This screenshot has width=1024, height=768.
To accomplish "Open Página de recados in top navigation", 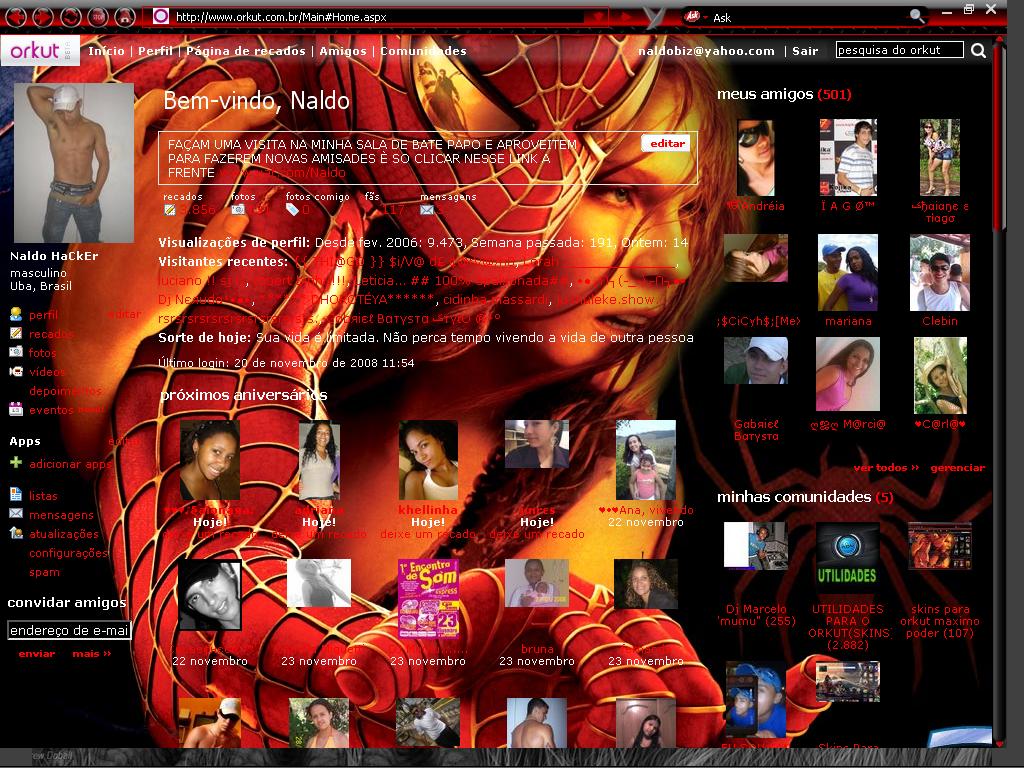I will (246, 51).
